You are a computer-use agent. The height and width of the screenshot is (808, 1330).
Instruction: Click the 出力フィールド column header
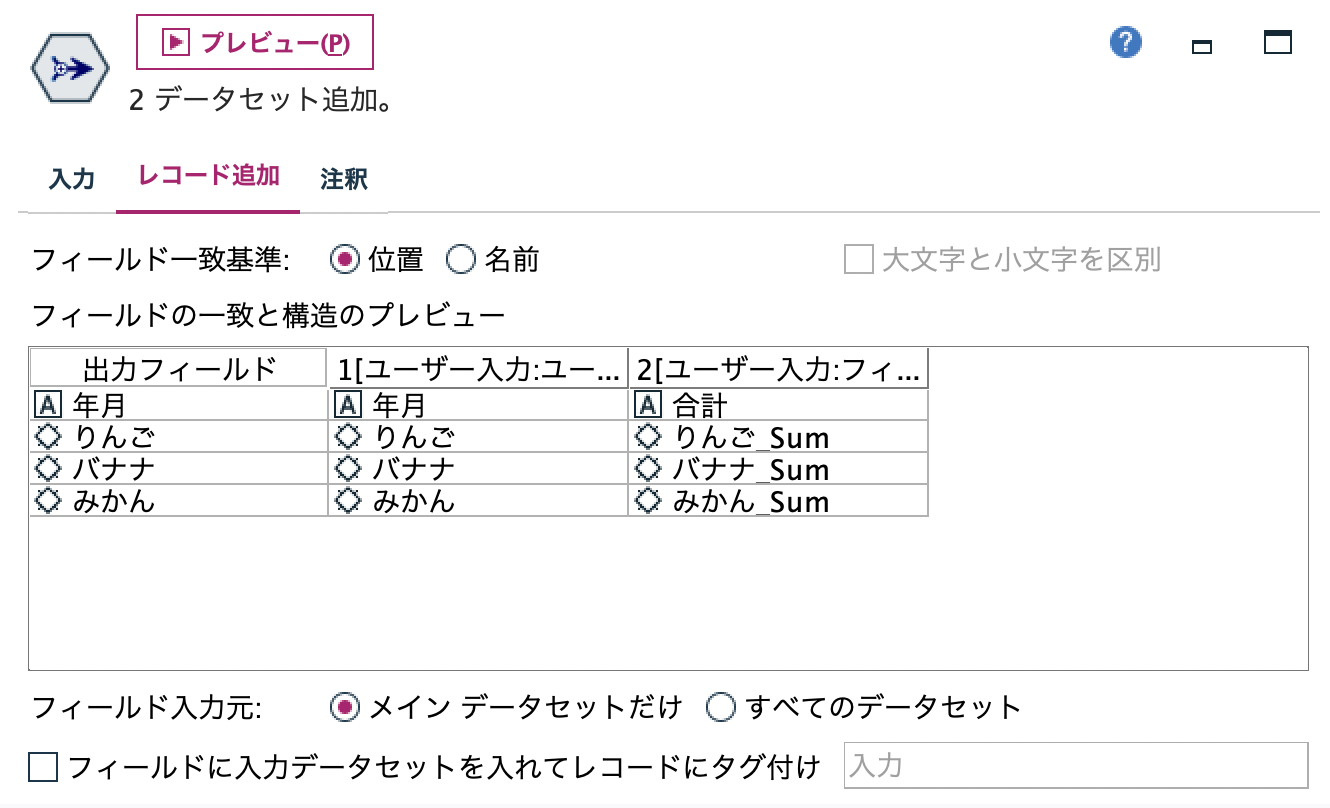pos(176,368)
